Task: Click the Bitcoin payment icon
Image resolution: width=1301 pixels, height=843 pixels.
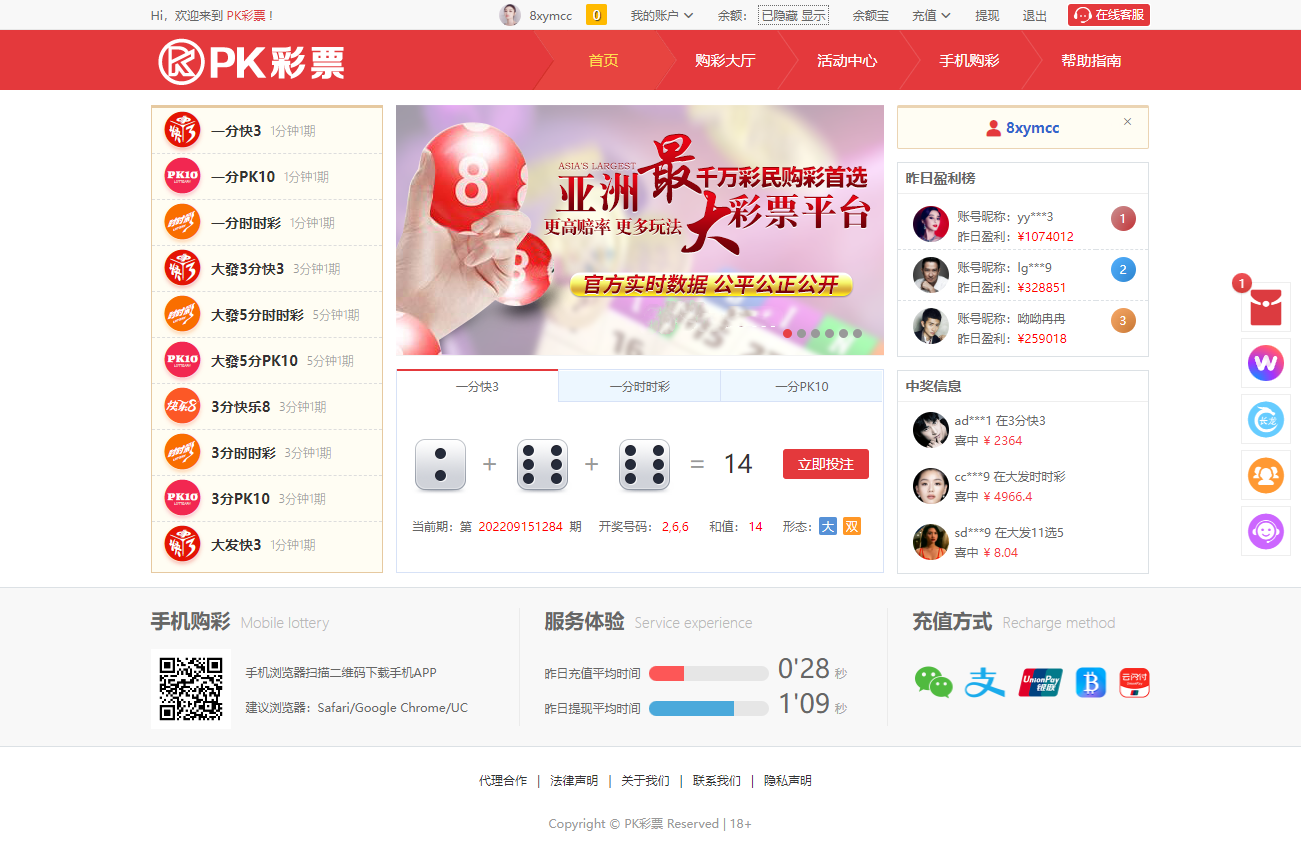Action: [x=1090, y=682]
